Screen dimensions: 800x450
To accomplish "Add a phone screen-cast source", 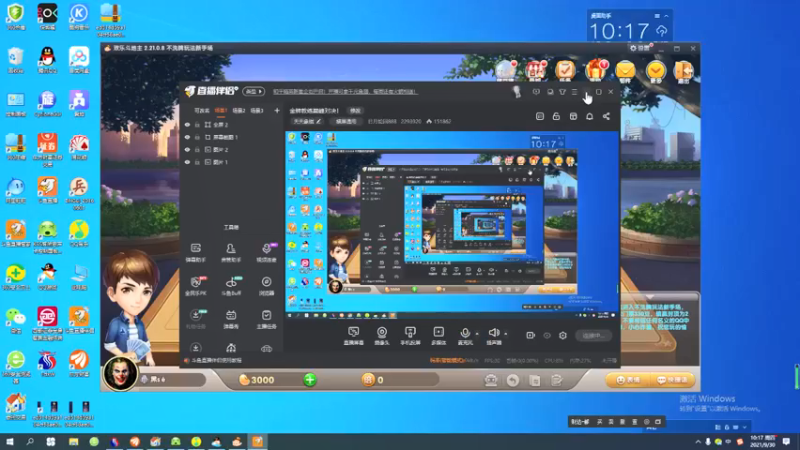I will click(x=410, y=336).
